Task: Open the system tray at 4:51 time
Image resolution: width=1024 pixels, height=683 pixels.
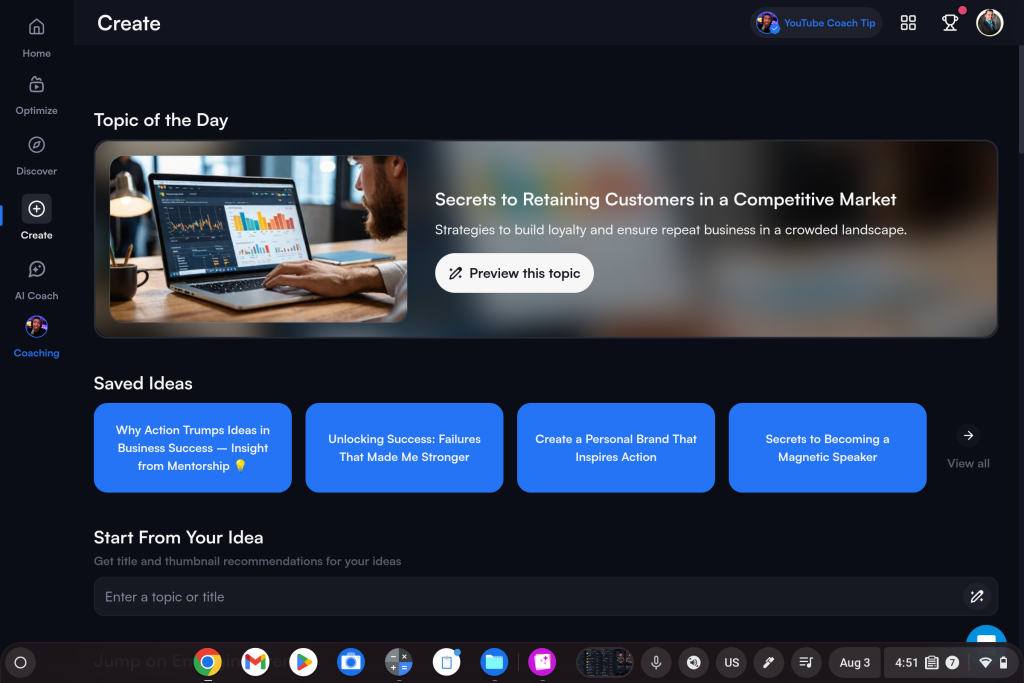Action: [950, 662]
